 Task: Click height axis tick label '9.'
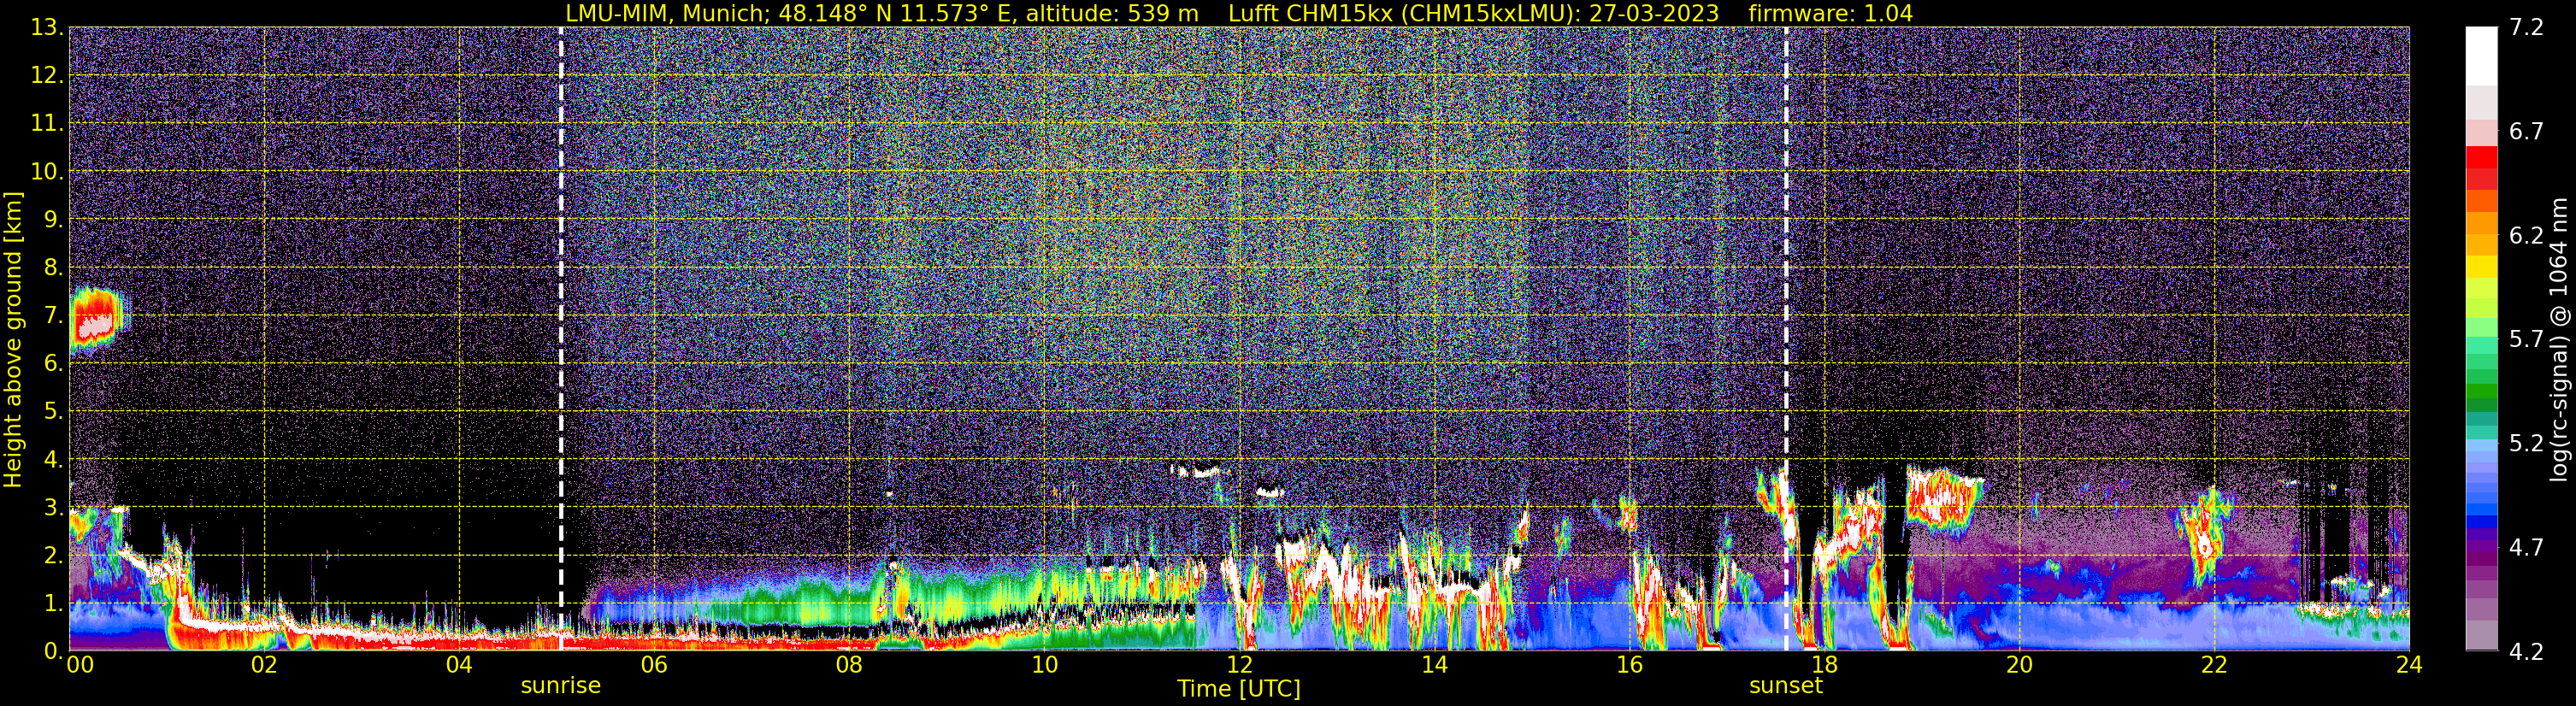(54, 220)
